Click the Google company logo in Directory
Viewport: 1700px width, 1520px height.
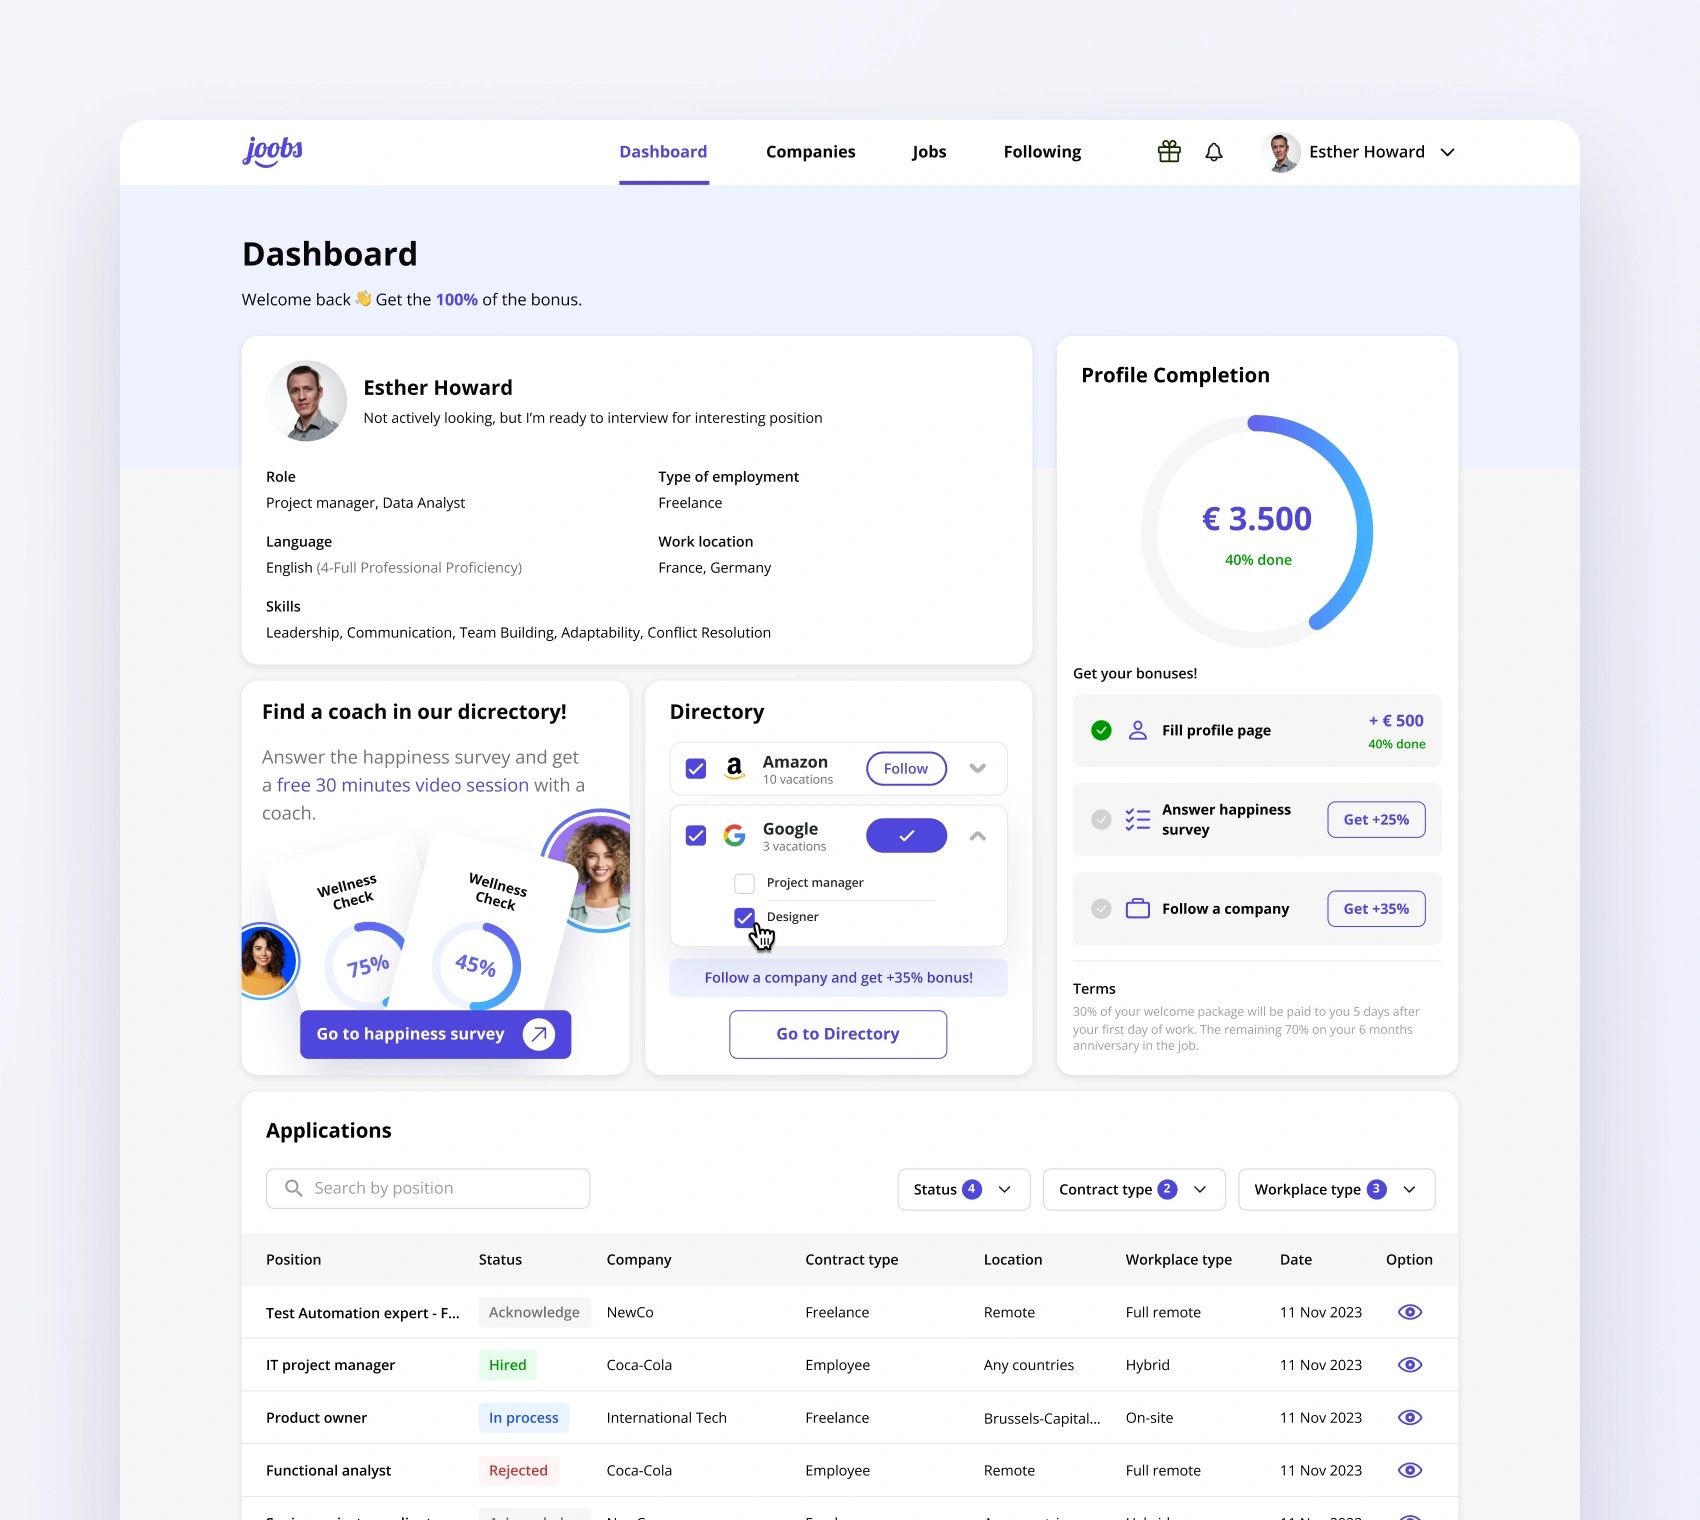point(735,836)
